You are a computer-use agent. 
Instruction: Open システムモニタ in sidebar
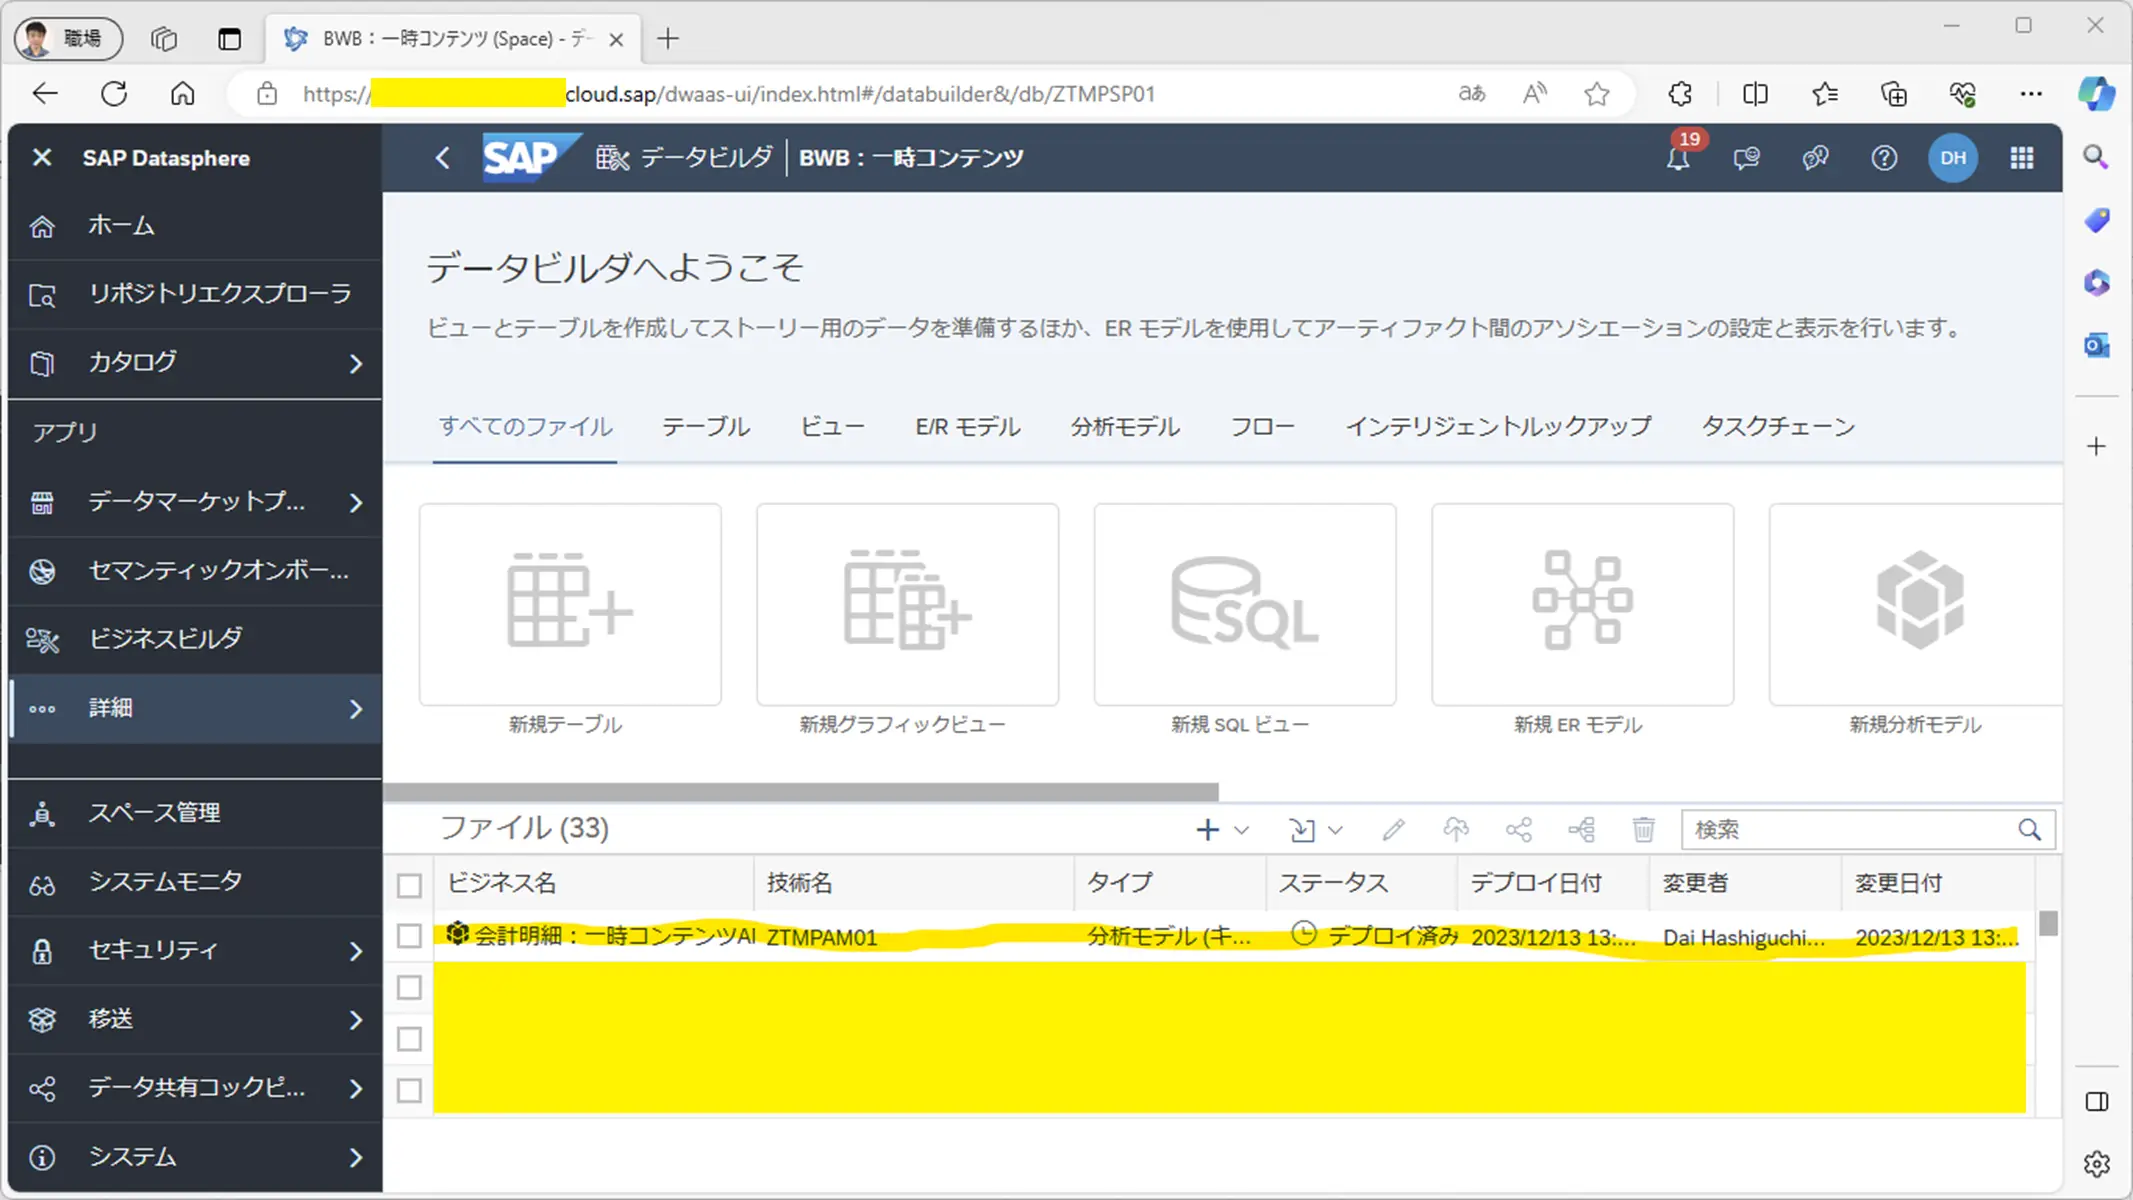pyautogui.click(x=195, y=882)
